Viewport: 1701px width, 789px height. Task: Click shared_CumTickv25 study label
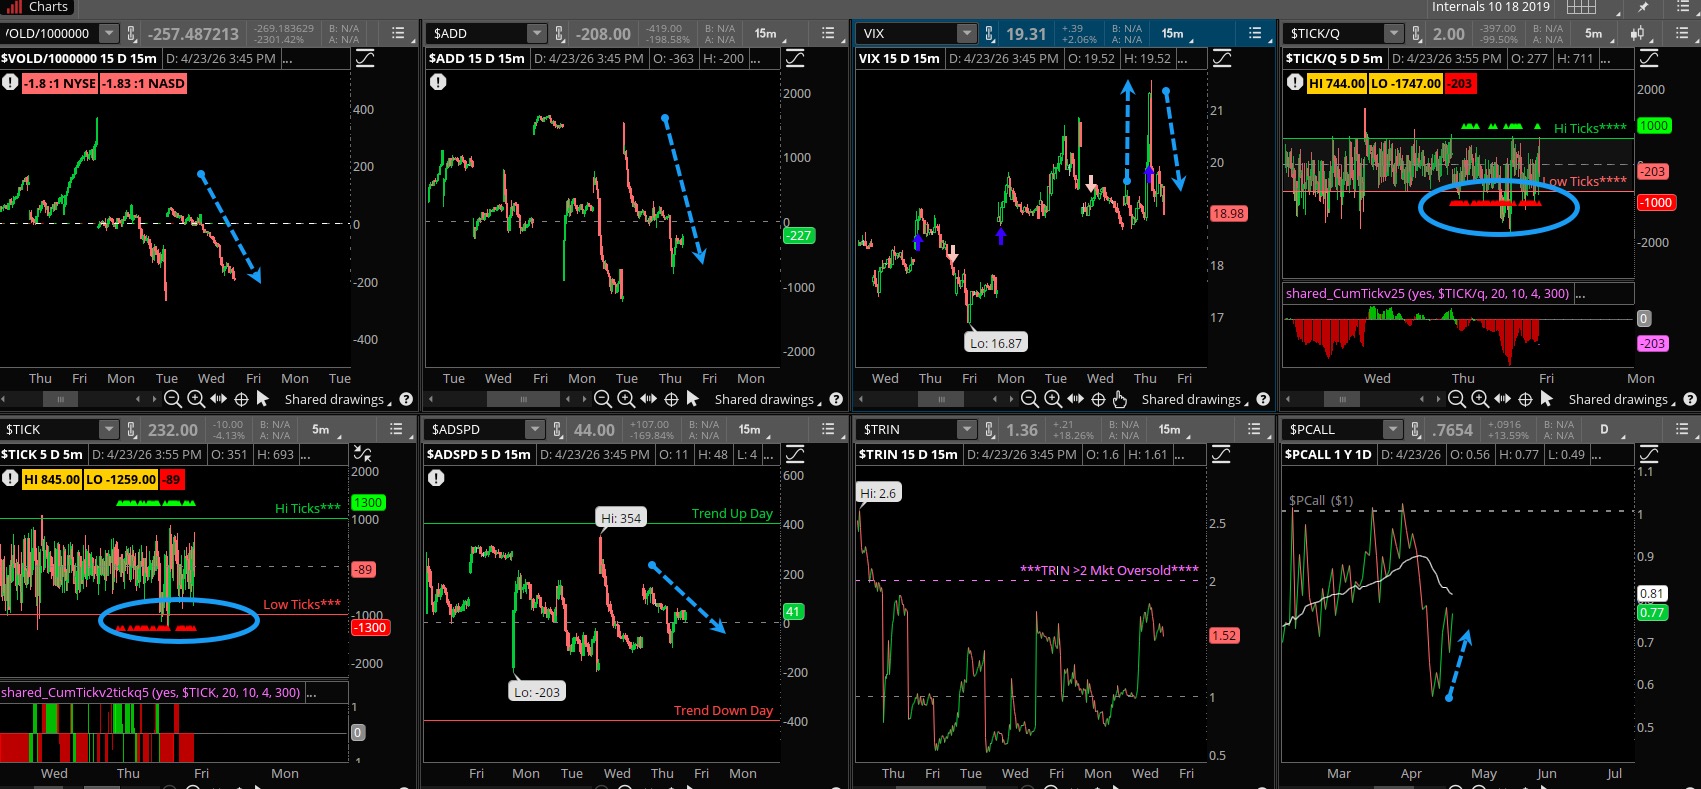(x=1427, y=294)
